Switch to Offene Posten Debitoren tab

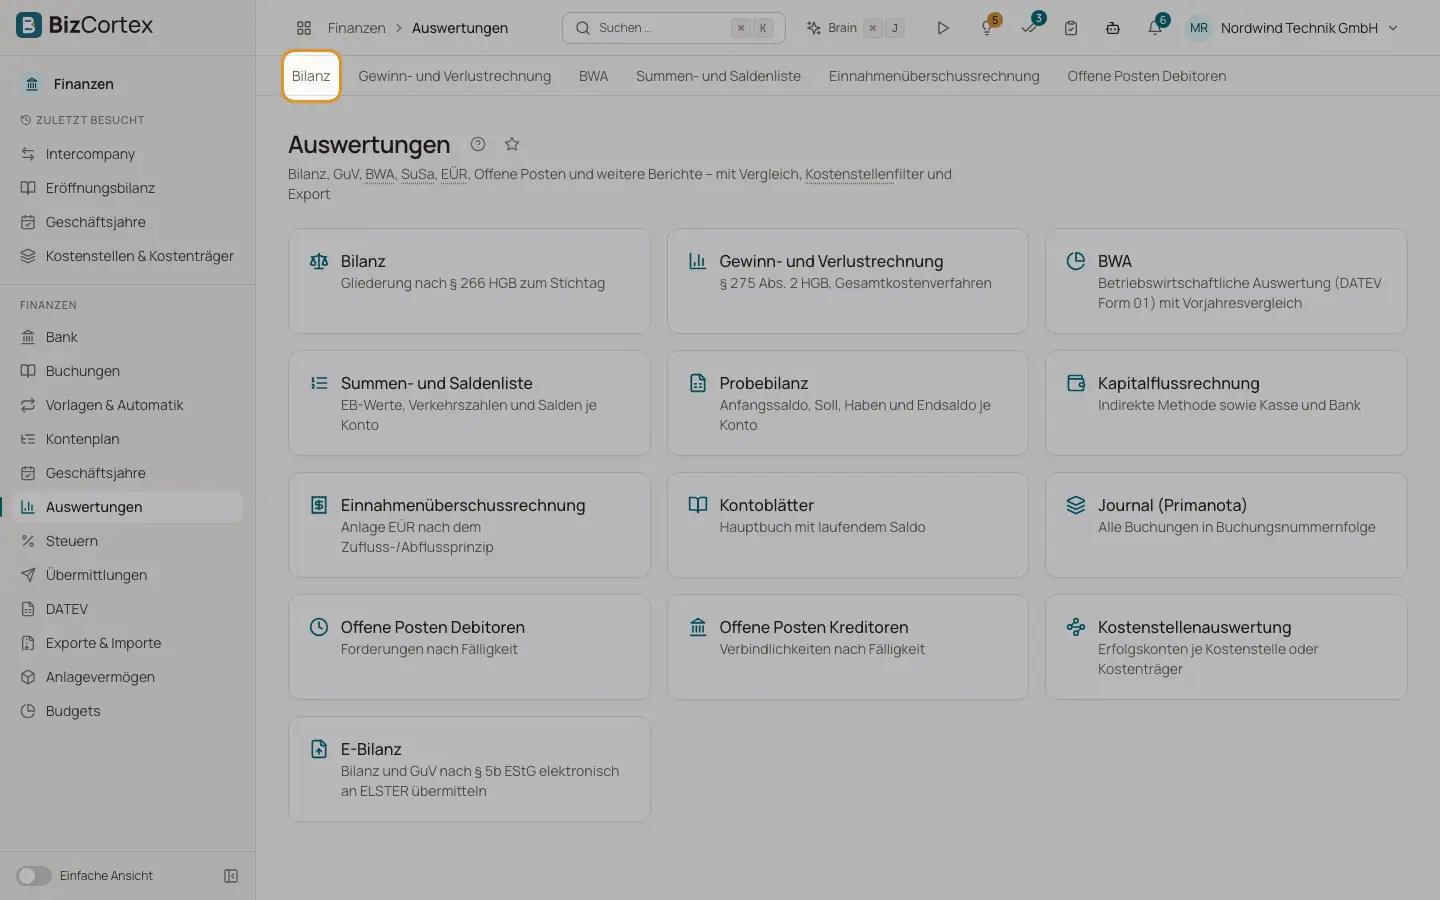pyautogui.click(x=1146, y=76)
